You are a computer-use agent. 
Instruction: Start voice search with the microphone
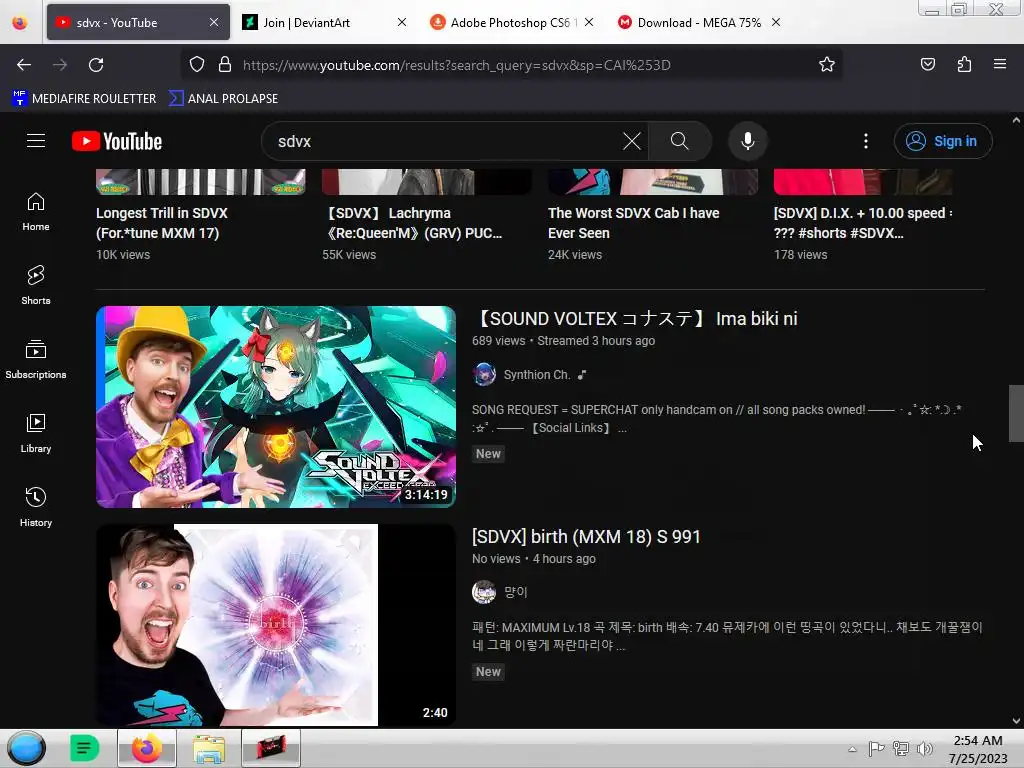click(x=748, y=141)
